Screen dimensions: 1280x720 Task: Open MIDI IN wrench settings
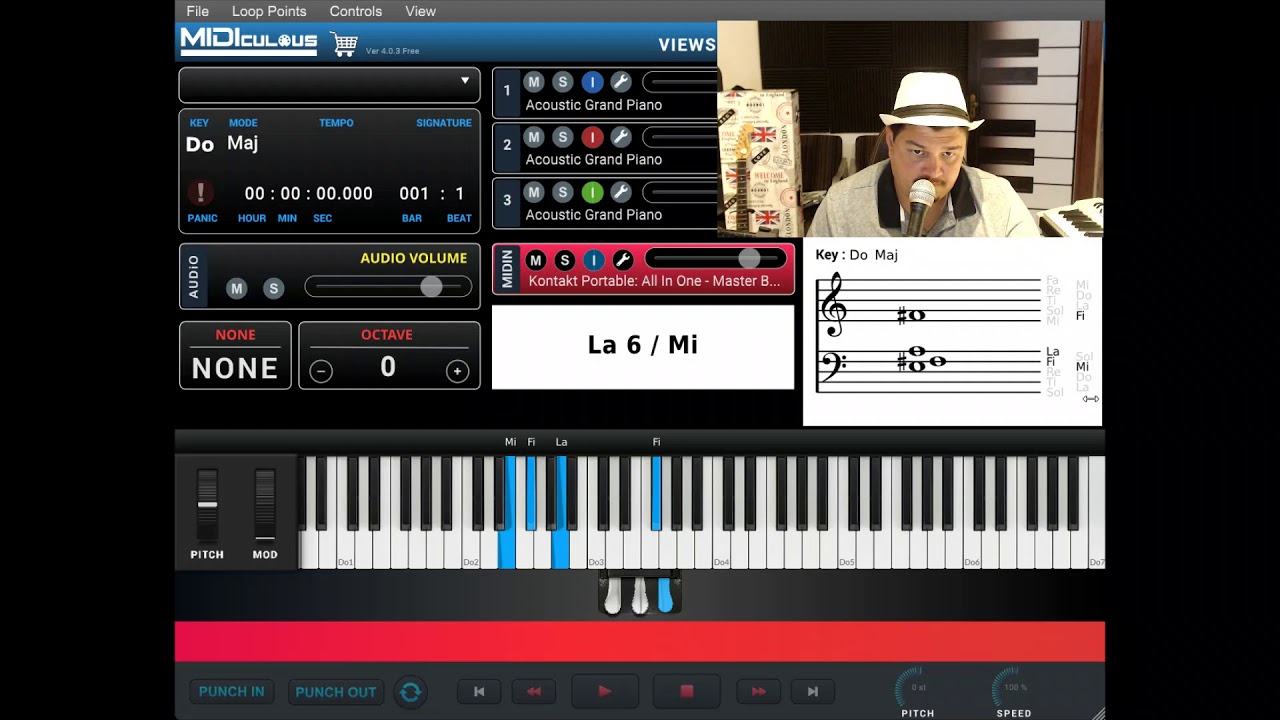click(622, 260)
